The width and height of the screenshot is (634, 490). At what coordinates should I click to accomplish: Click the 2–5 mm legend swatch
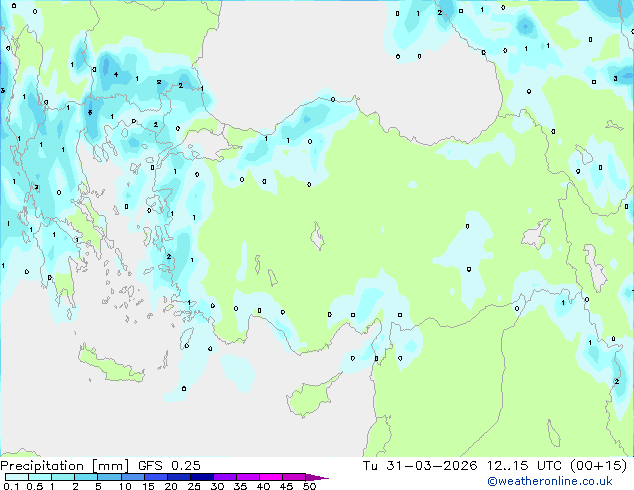tap(86, 477)
